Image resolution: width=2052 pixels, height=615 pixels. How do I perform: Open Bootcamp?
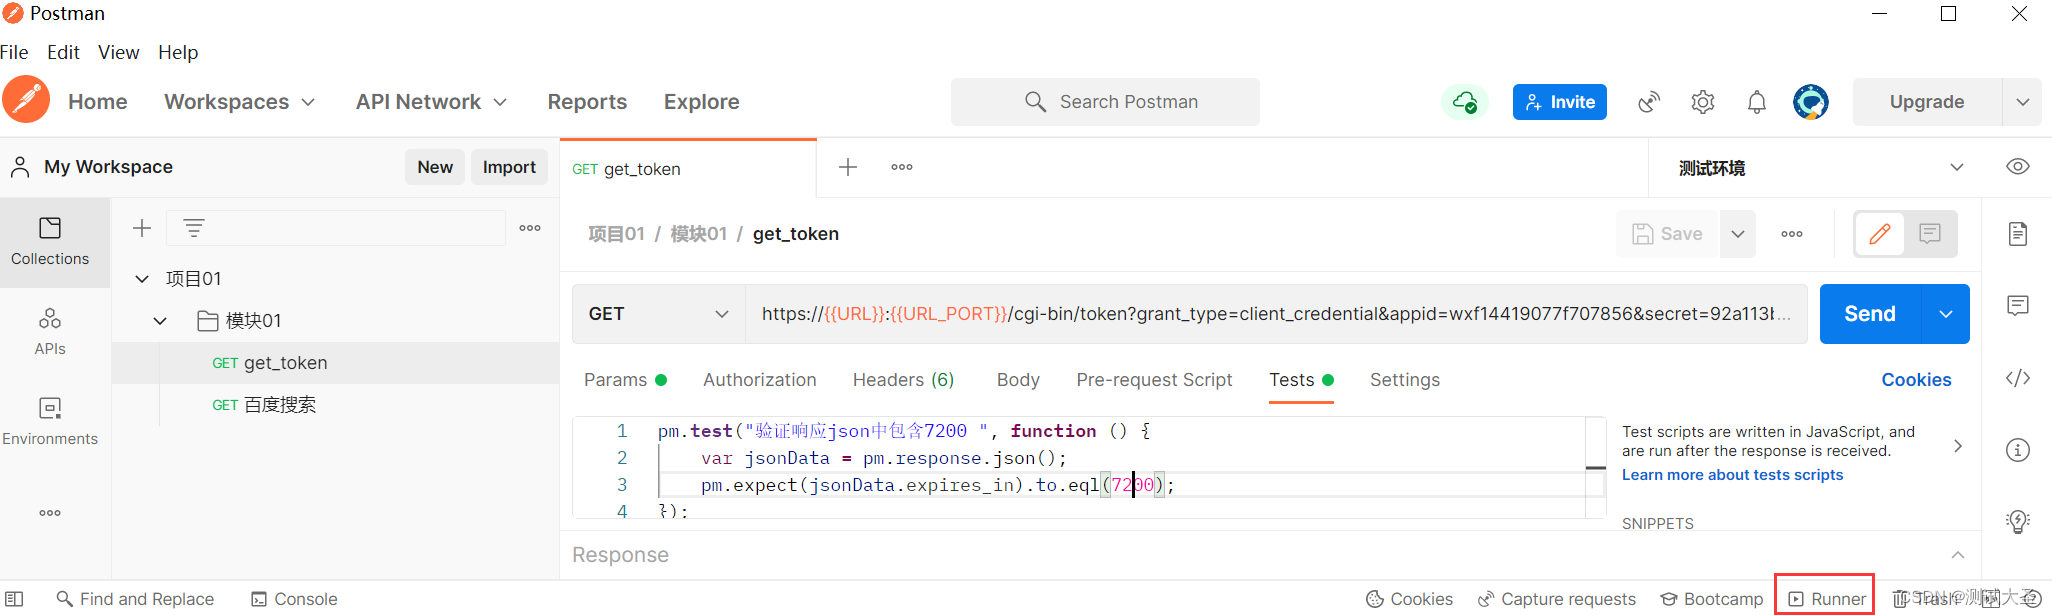pos(1712,599)
